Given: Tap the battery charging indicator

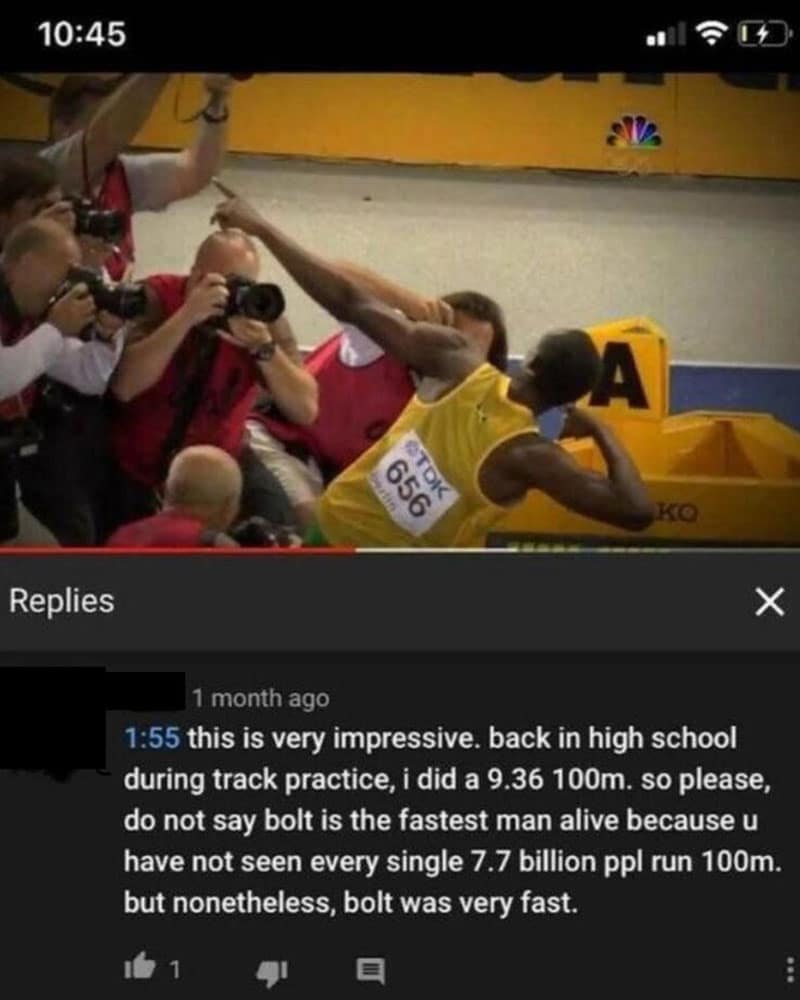Looking at the screenshot, I should pos(761,34).
